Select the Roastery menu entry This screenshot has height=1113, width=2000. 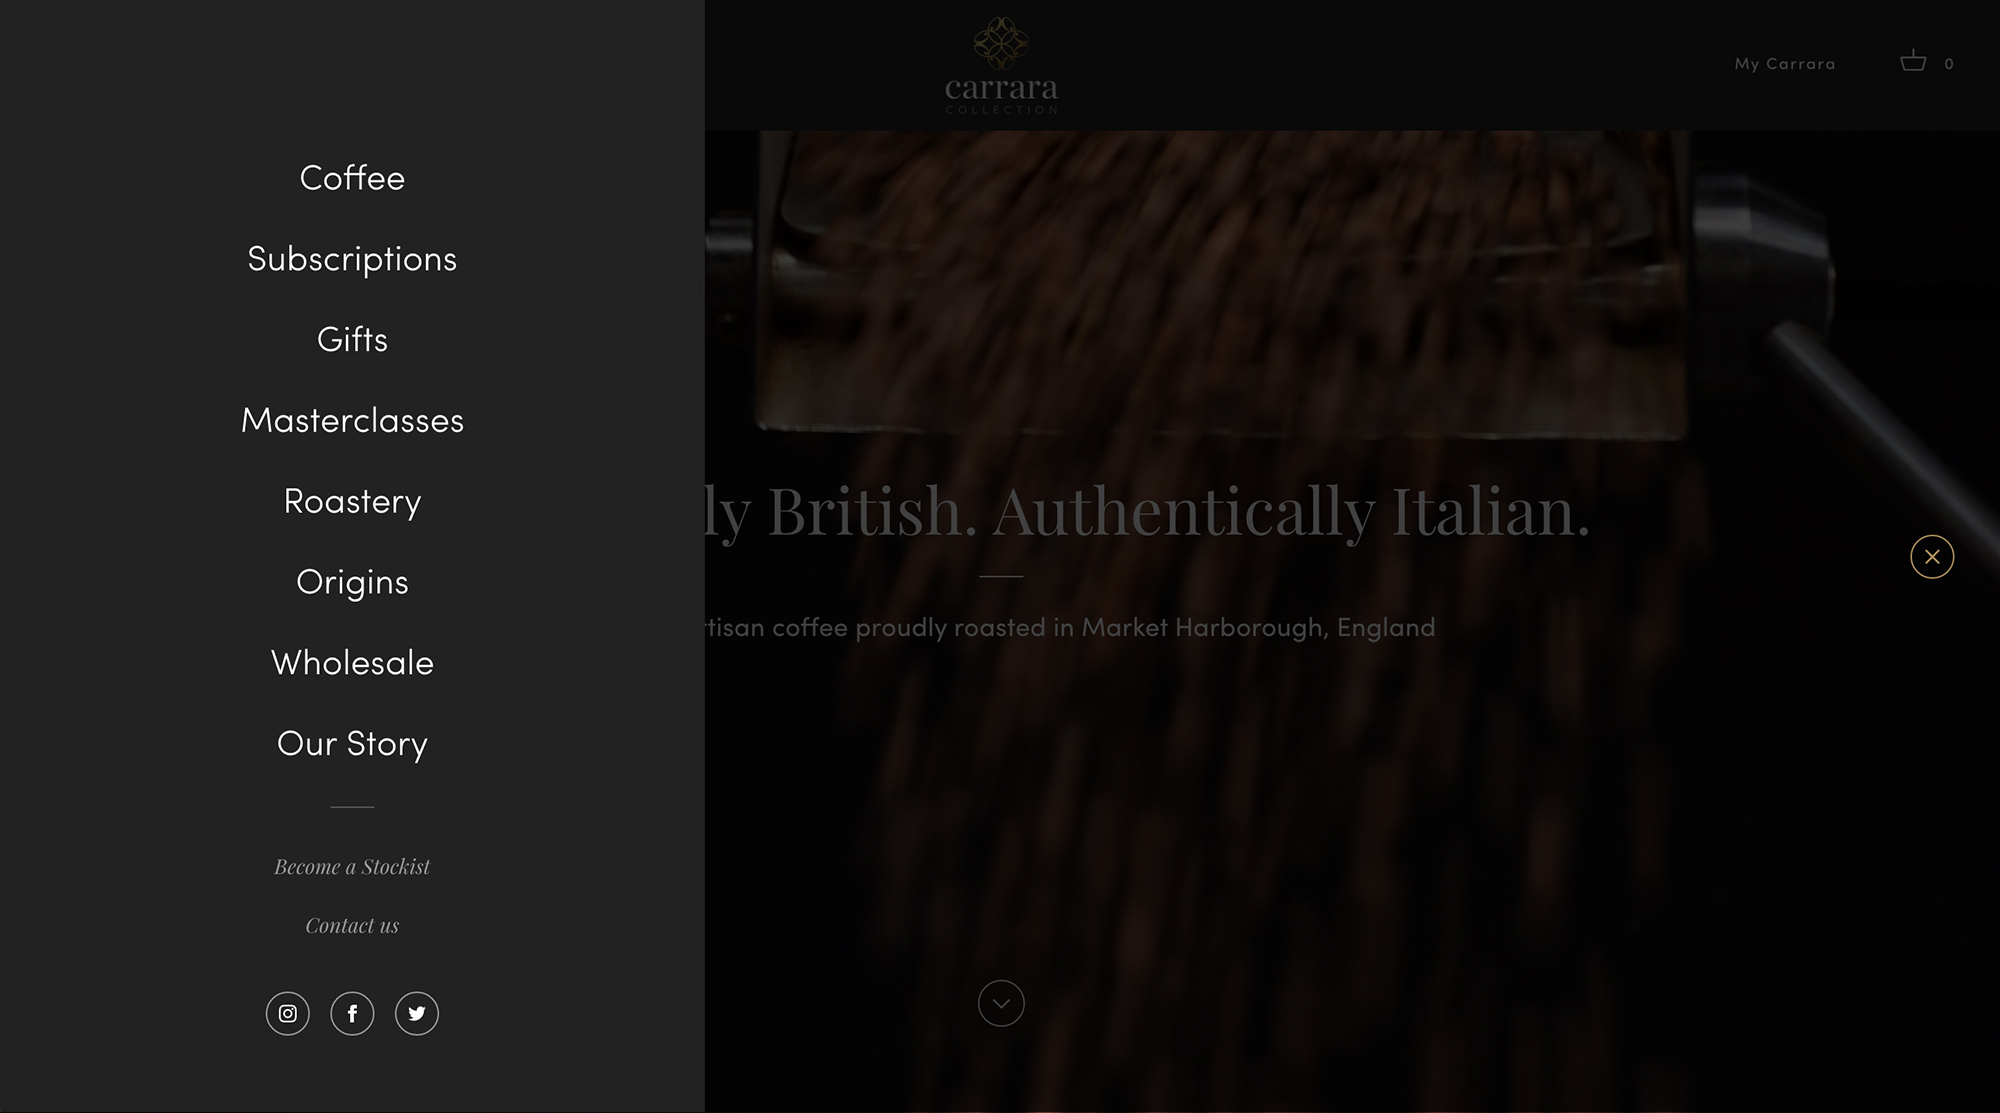point(352,501)
